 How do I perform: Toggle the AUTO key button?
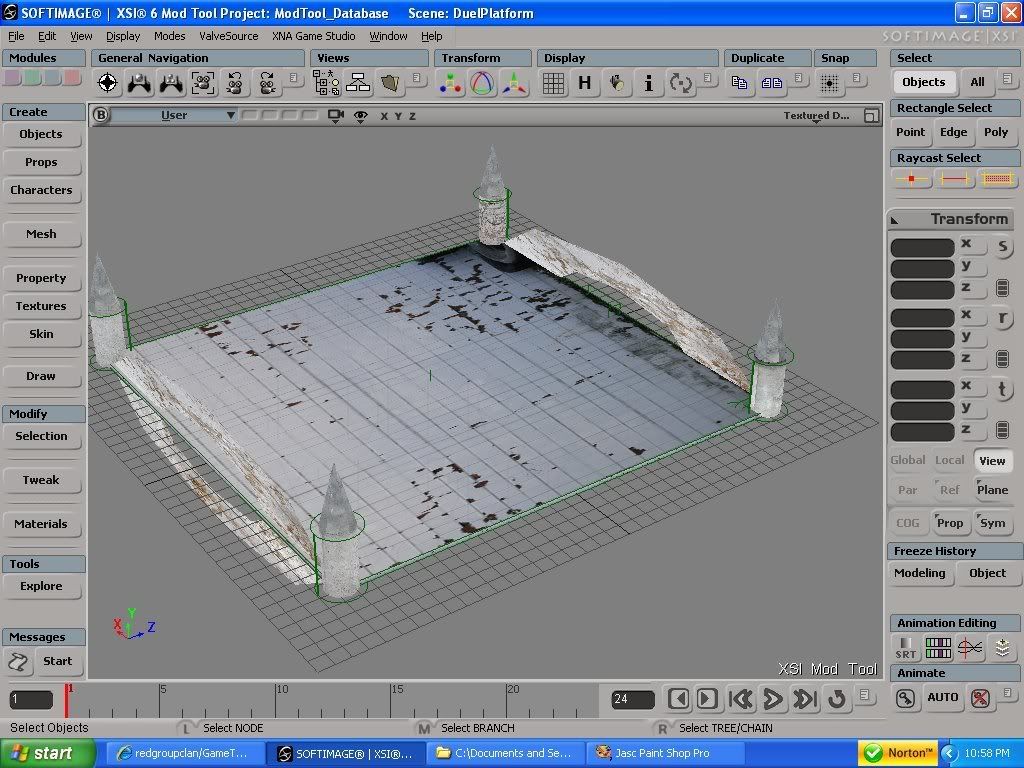click(x=943, y=697)
